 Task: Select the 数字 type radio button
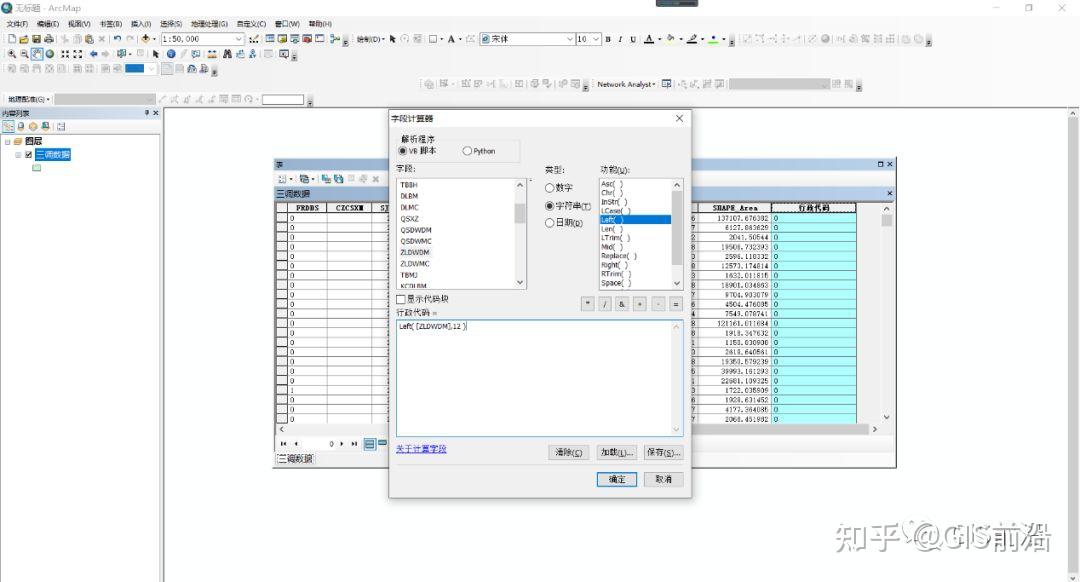(550, 188)
